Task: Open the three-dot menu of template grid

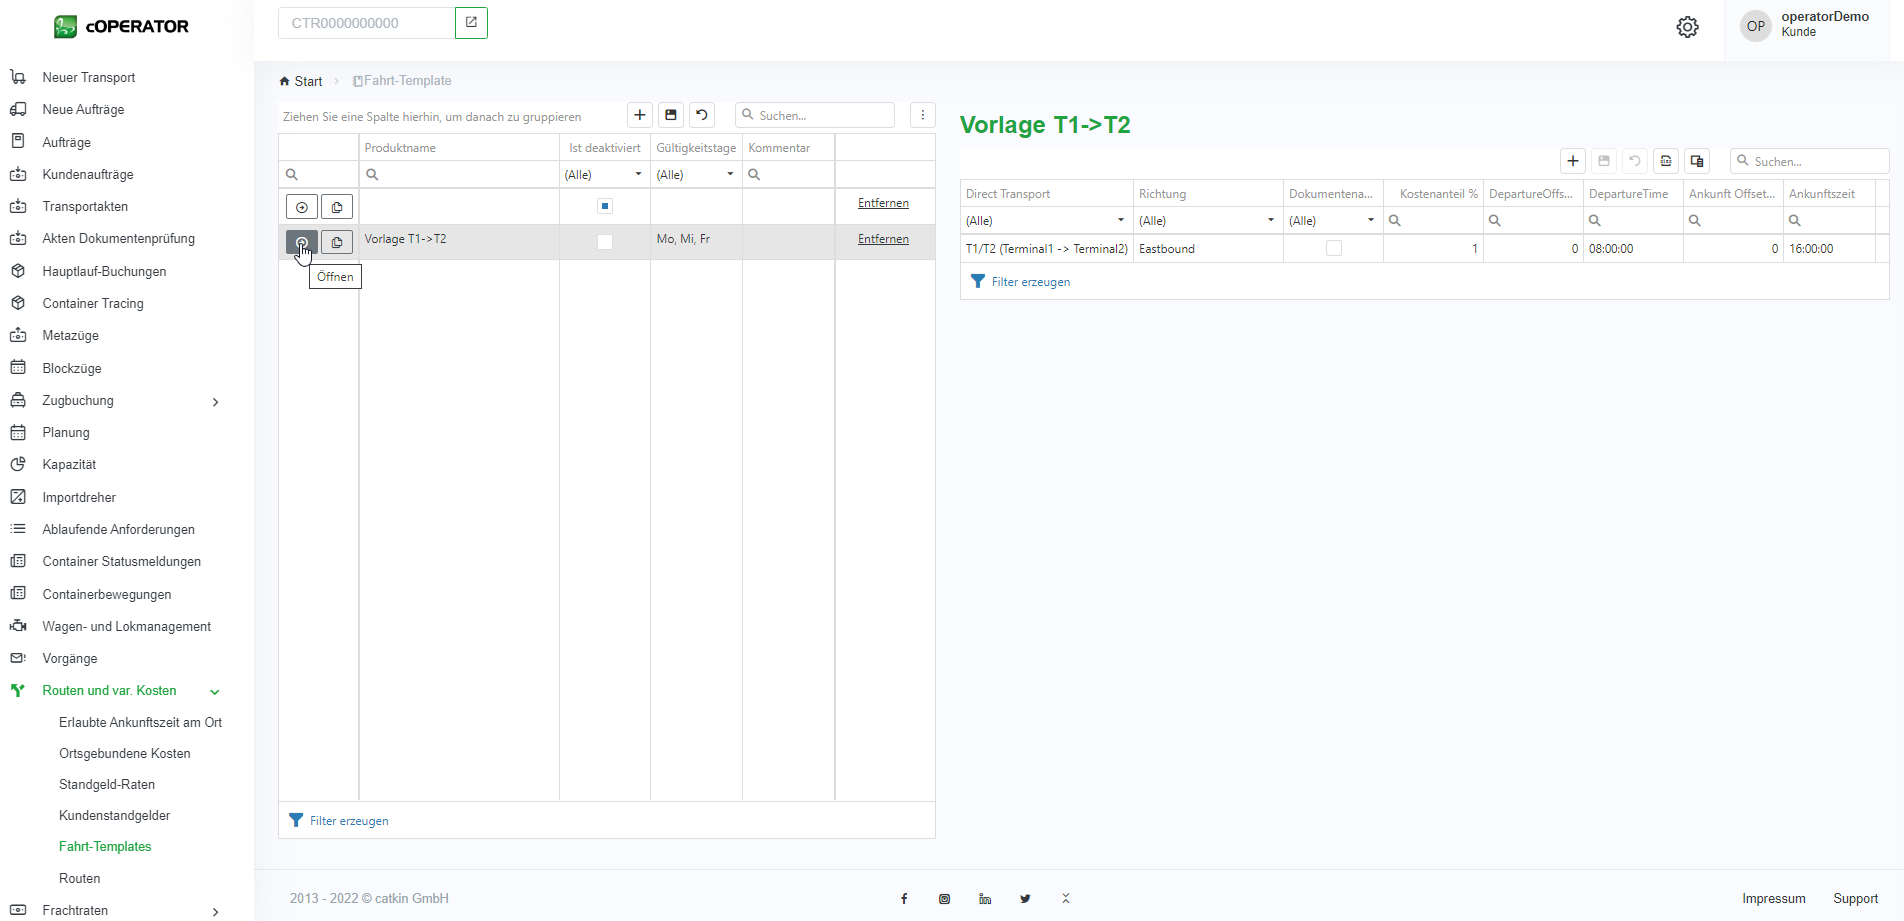Action: (x=922, y=115)
